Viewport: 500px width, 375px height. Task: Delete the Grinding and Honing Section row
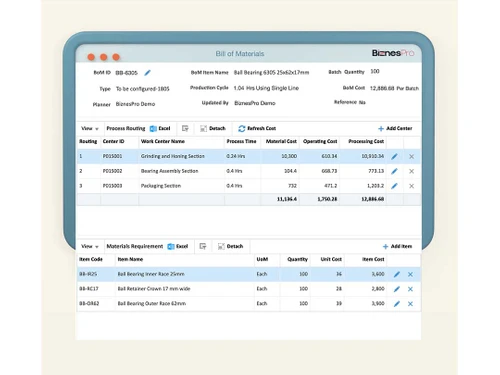412,156
